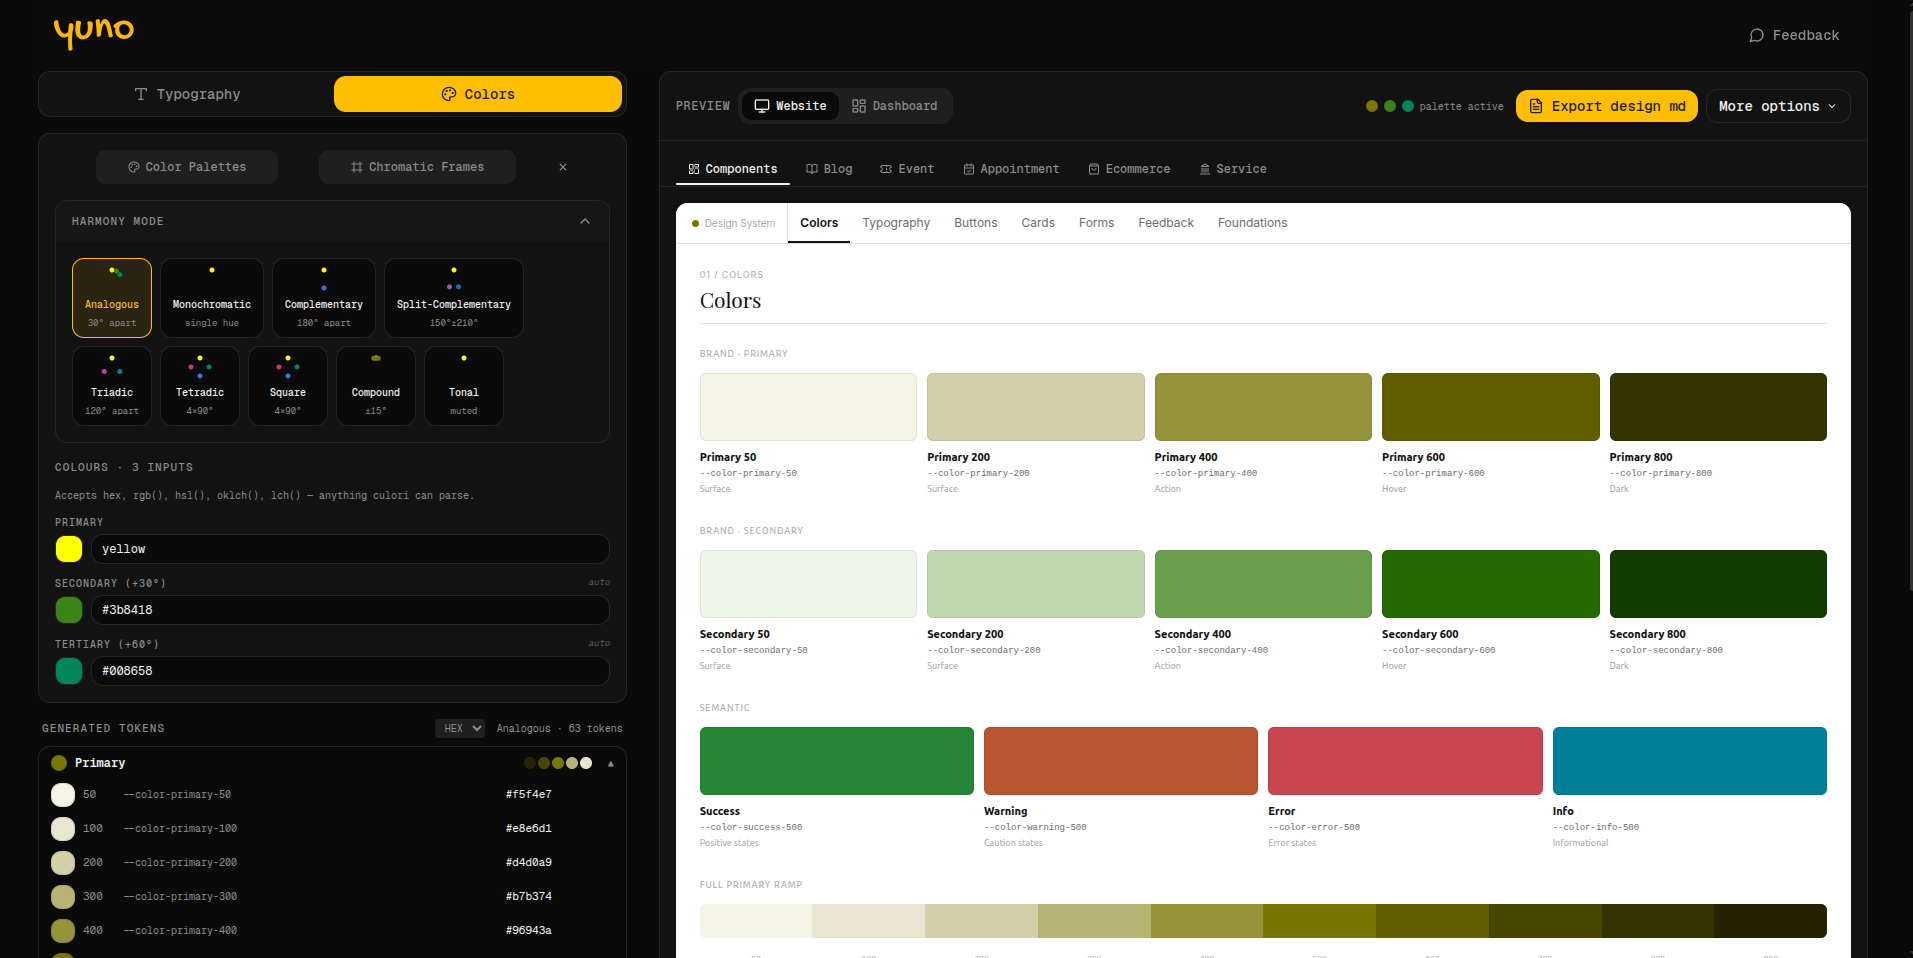Click hex value #d4d0a9
The image size is (1913, 958).
(529, 863)
